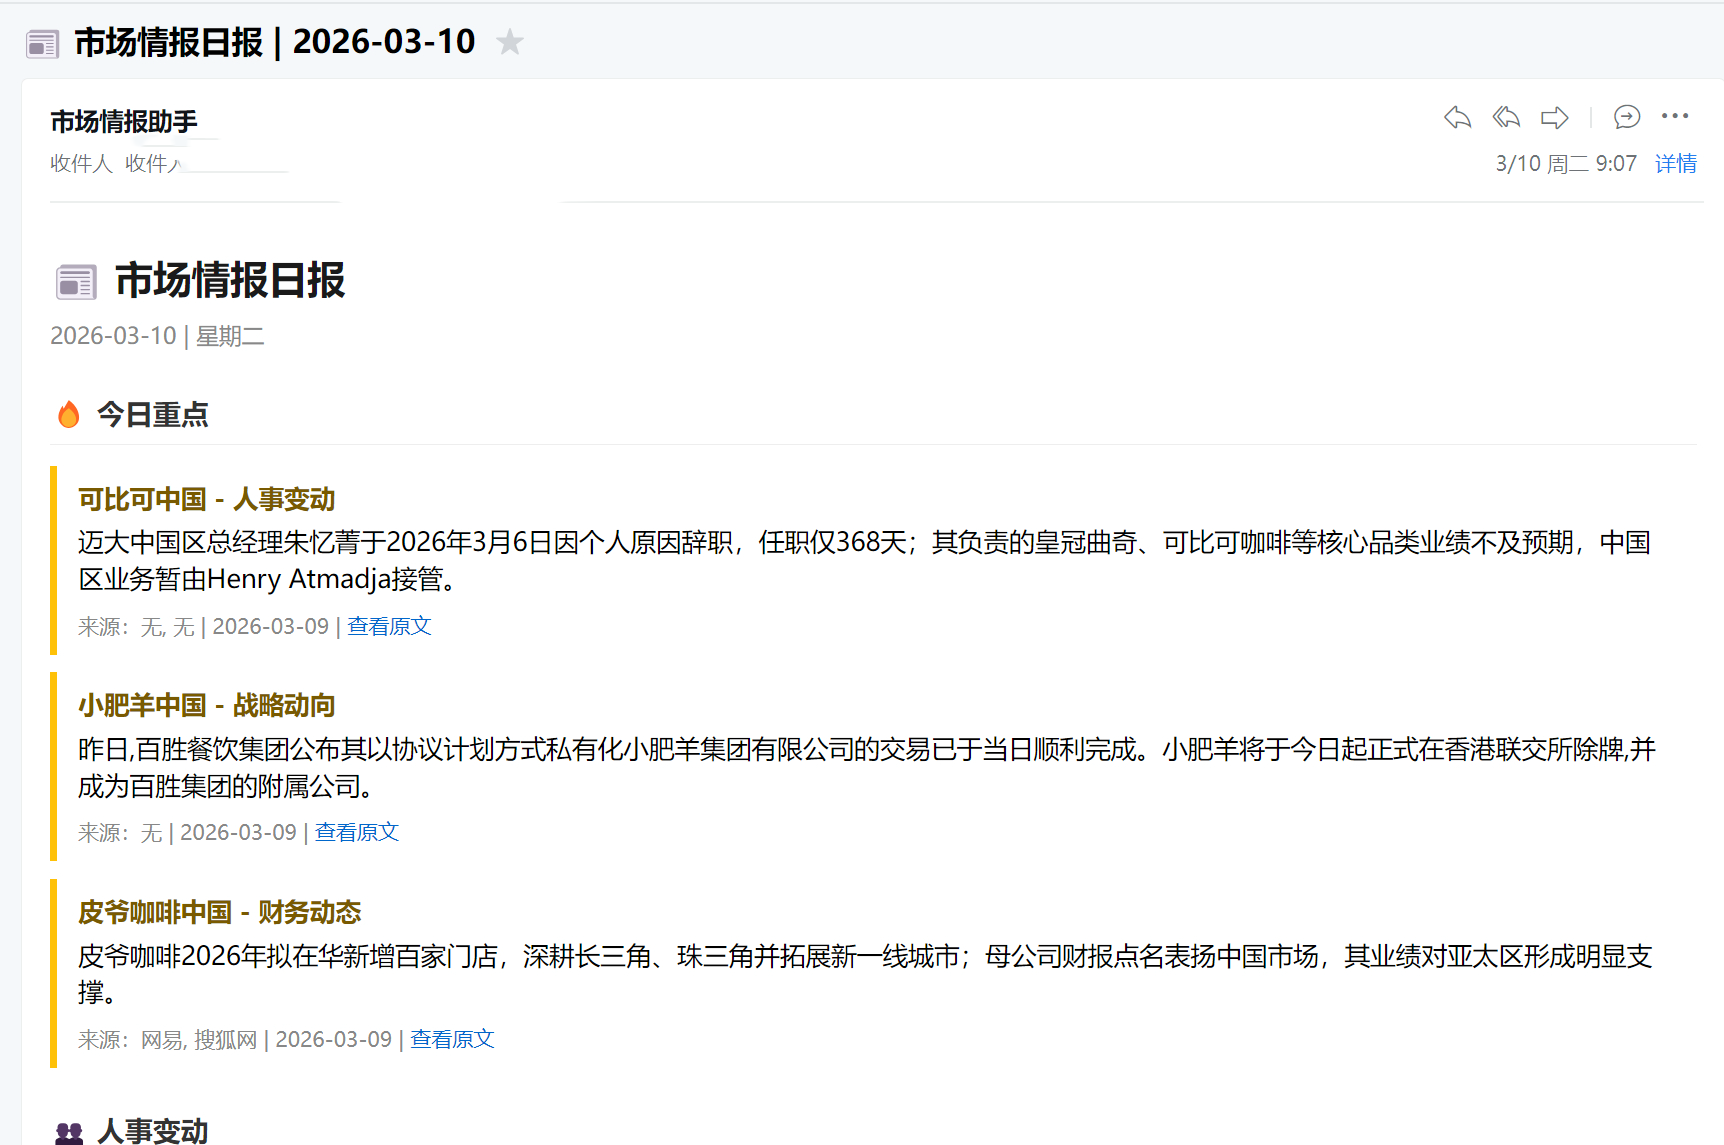The width and height of the screenshot is (1724, 1145).
Task: Click the 3/10 周二 9:07 timestamp
Action: (1565, 164)
